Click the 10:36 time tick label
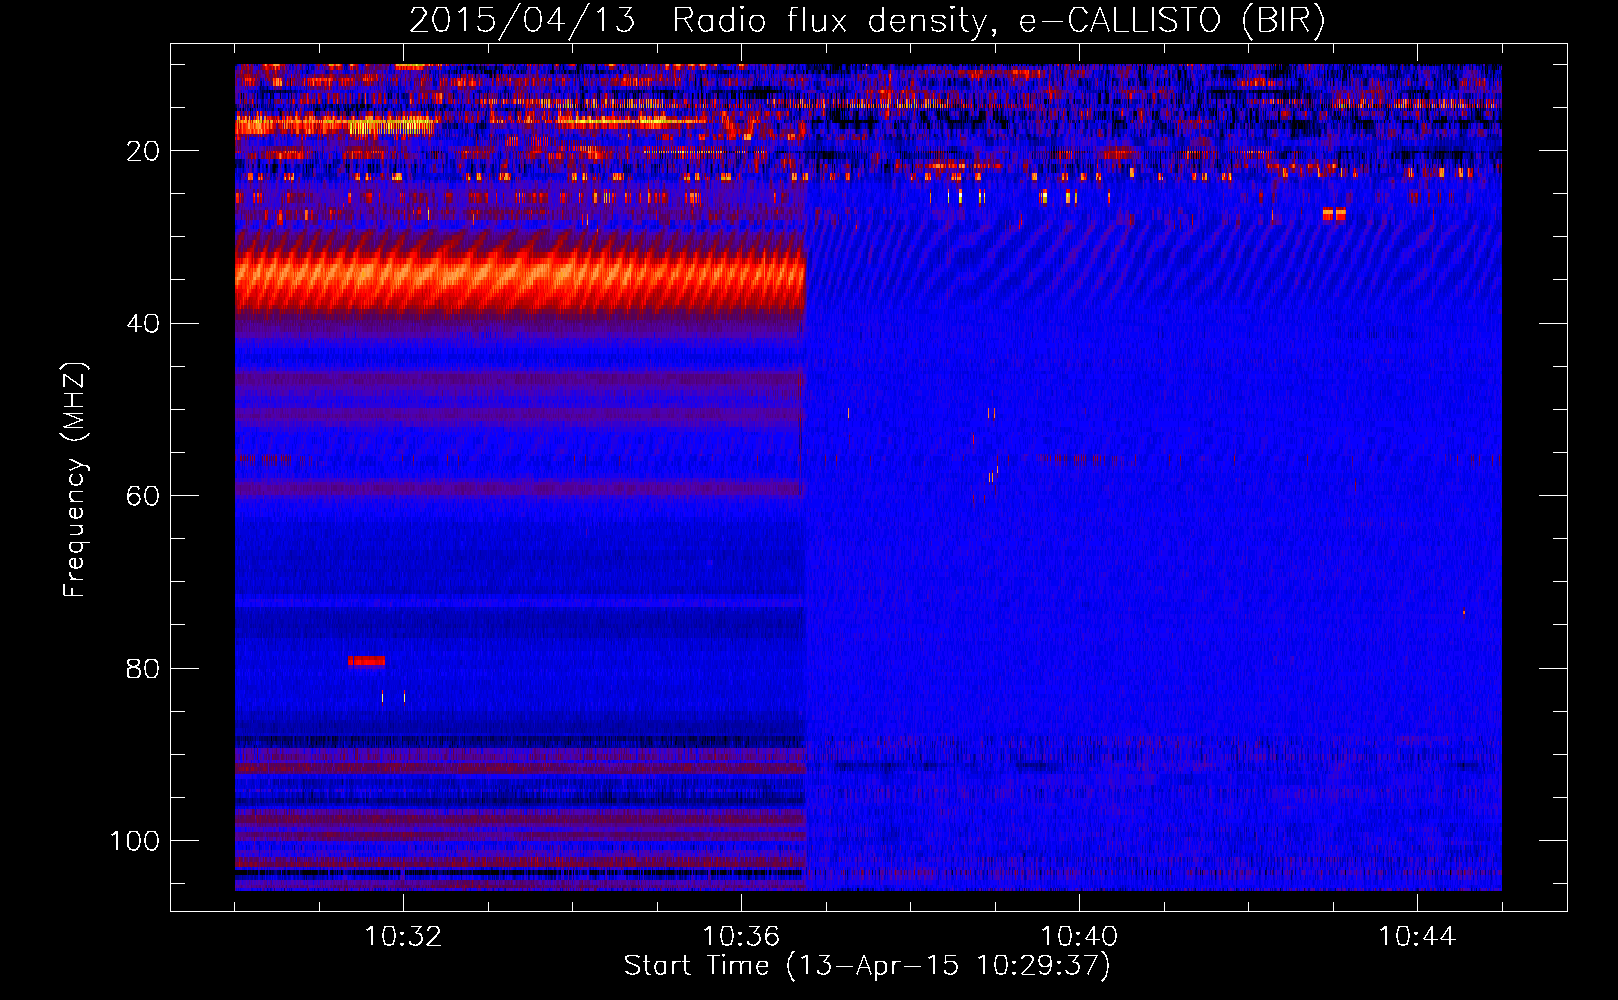The width and height of the screenshot is (1618, 1000). [741, 937]
